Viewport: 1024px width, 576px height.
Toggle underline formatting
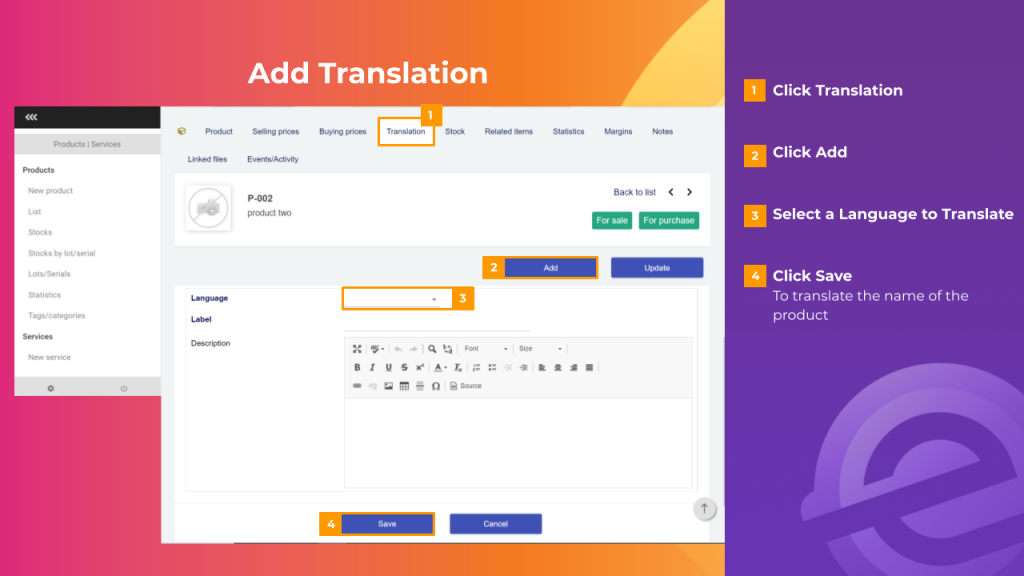(388, 367)
